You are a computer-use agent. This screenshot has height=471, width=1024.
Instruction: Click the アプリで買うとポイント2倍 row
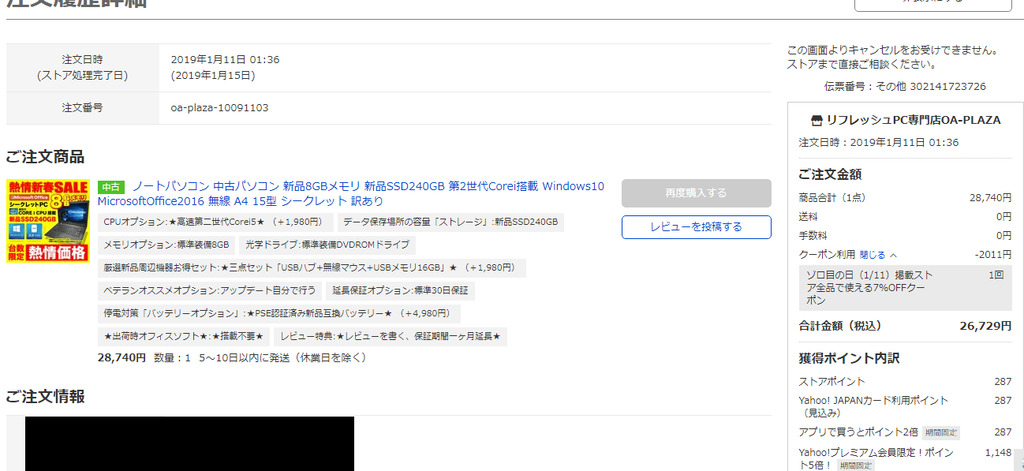905,432
